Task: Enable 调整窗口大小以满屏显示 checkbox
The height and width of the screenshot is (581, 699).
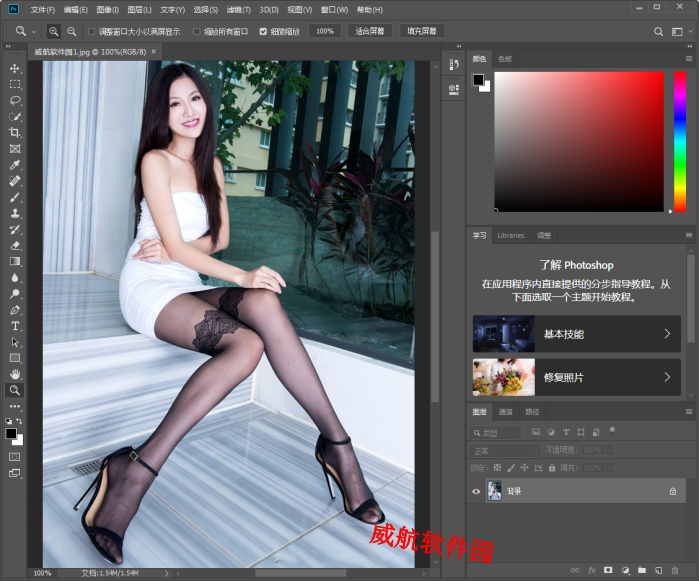Action: tap(92, 31)
